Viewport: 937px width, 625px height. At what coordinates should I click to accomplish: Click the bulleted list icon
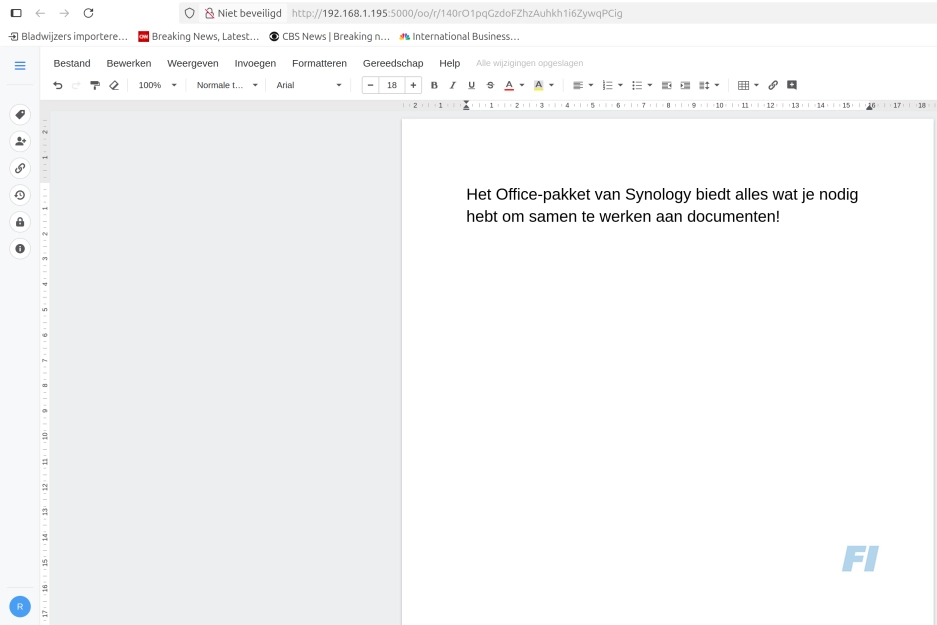[x=637, y=85]
